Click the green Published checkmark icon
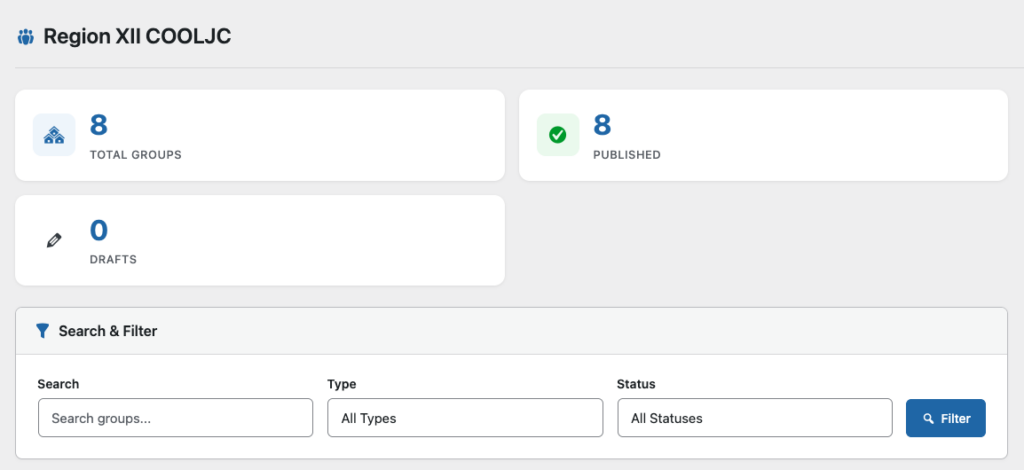1024x470 pixels. pyautogui.click(x=558, y=135)
